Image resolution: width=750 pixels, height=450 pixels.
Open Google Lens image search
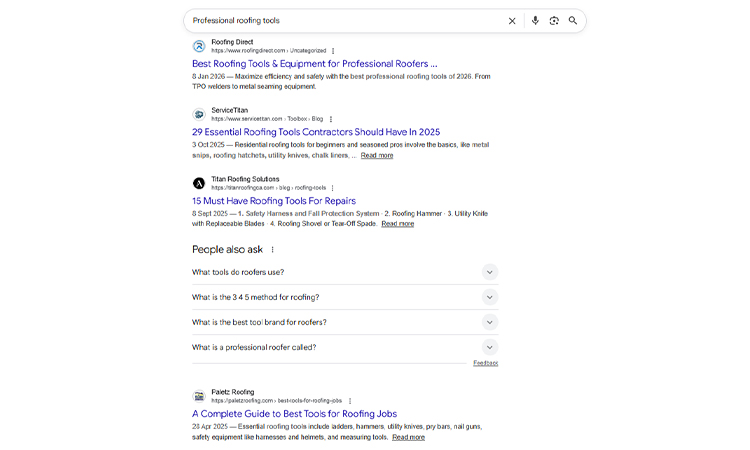[x=554, y=21]
